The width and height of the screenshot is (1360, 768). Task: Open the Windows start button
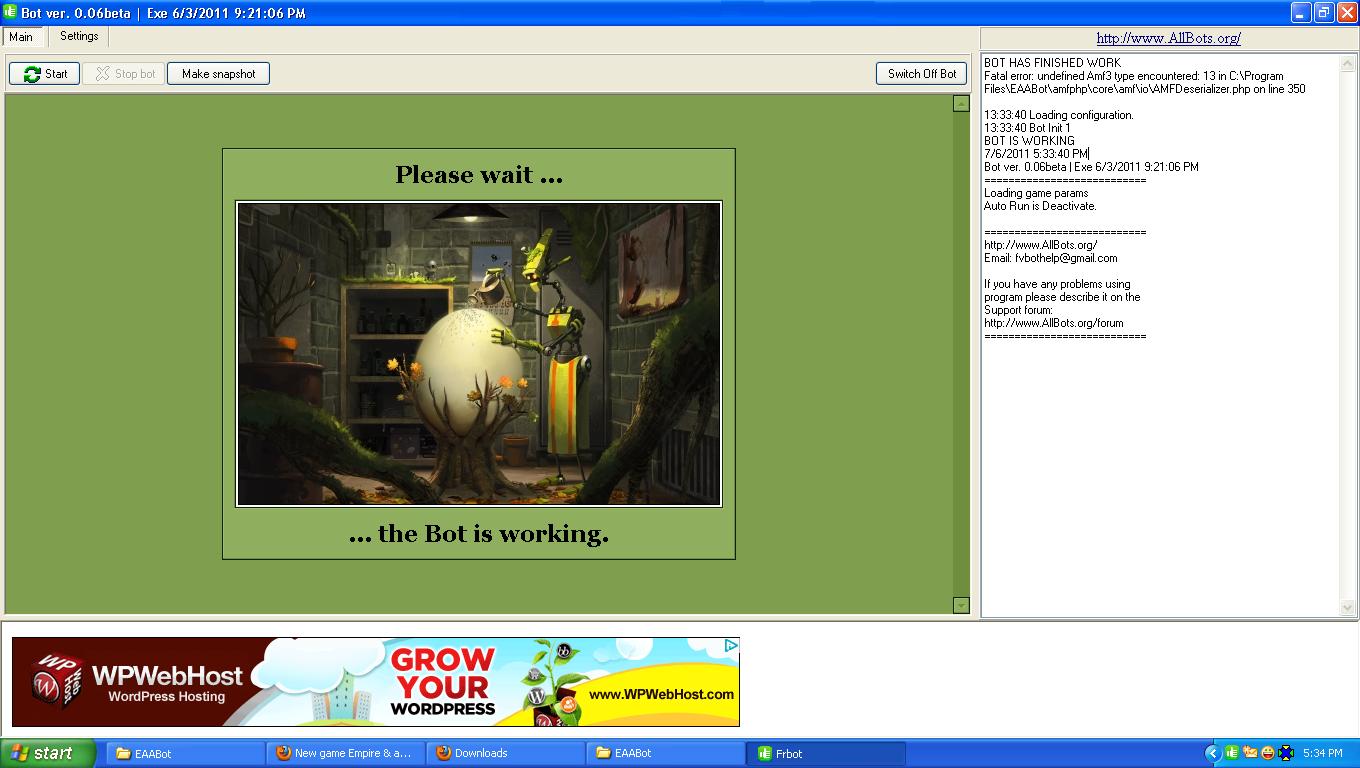pyautogui.click(x=48, y=753)
